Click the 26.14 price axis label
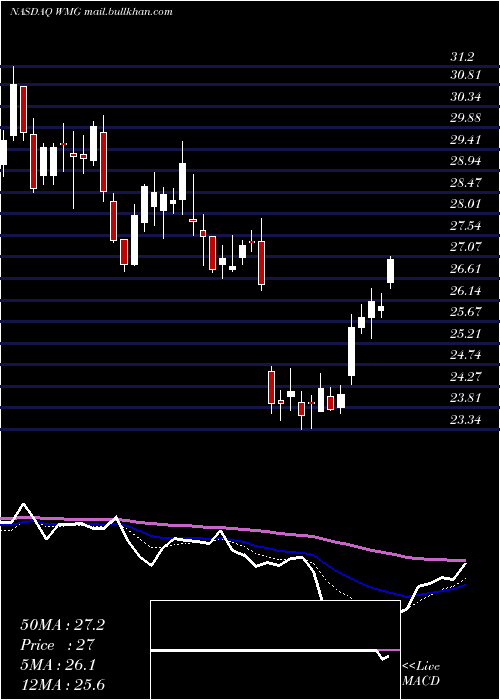This screenshot has height=700, width=500. pos(466,290)
